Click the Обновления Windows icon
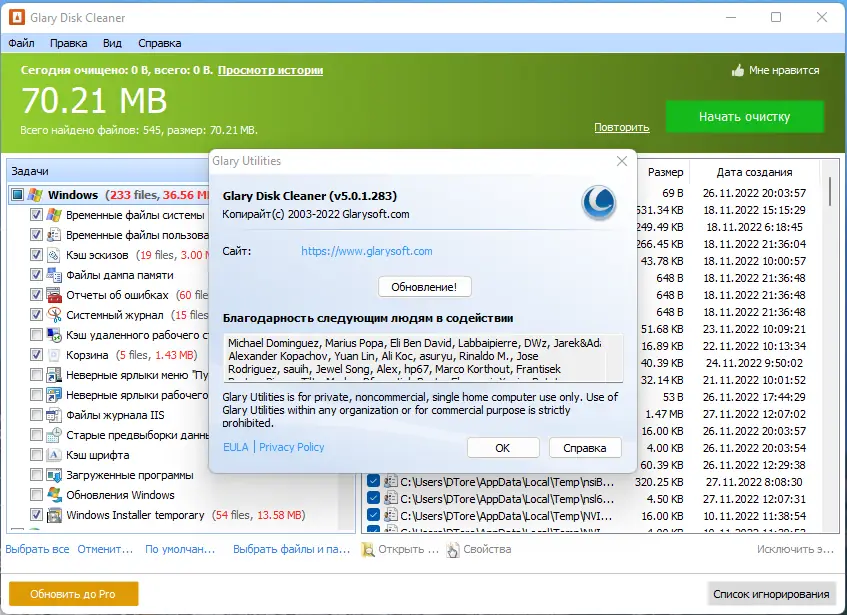The height and width of the screenshot is (615, 847). (53, 495)
